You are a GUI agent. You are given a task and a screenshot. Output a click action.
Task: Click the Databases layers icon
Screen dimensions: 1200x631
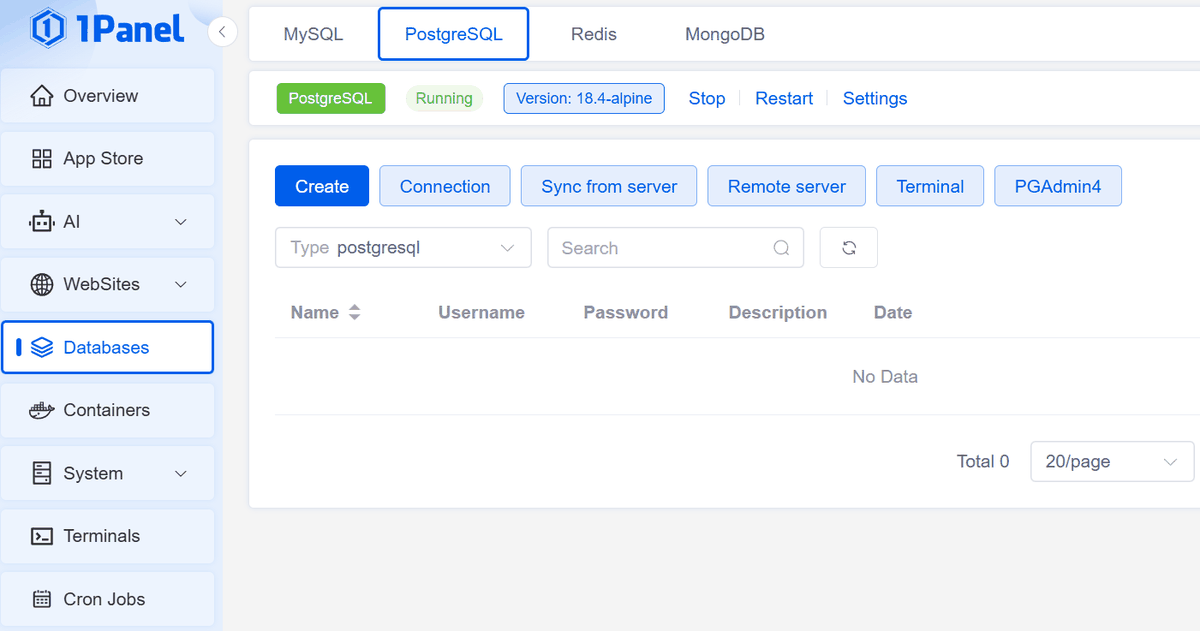[42, 347]
